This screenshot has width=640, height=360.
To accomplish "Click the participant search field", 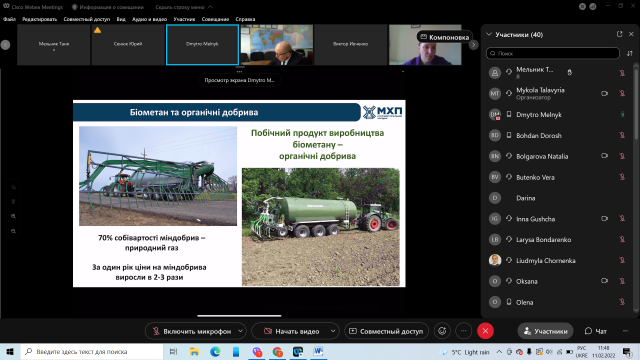I will (553, 53).
